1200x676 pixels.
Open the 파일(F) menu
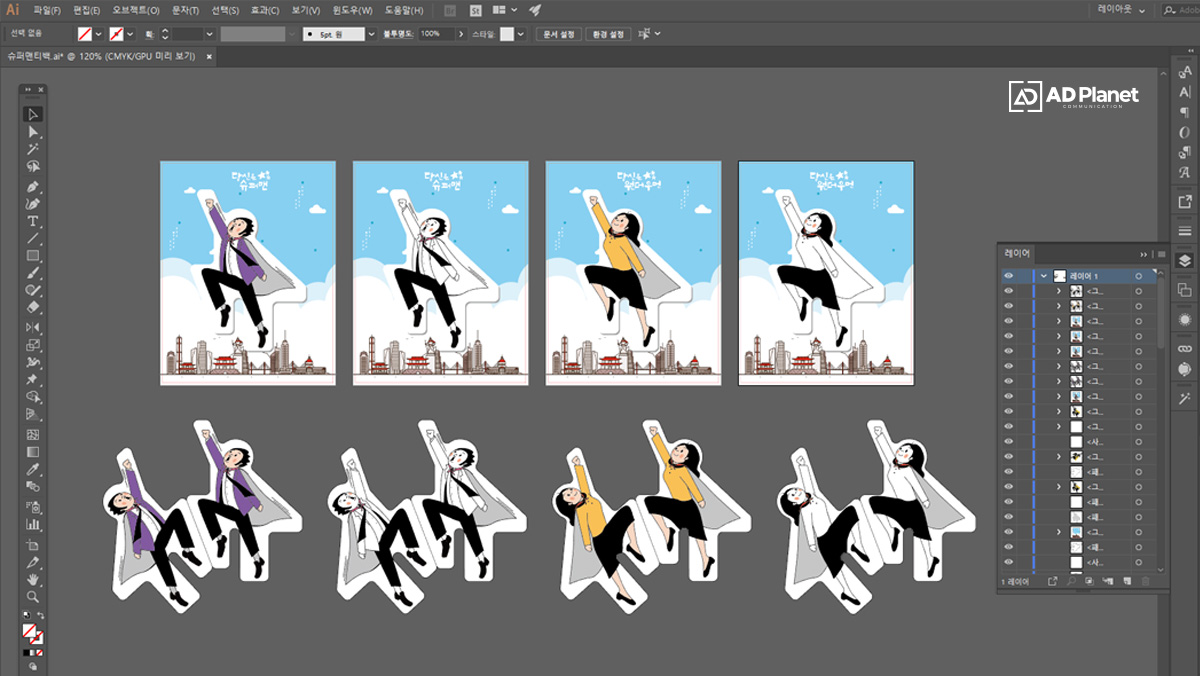click(x=47, y=10)
